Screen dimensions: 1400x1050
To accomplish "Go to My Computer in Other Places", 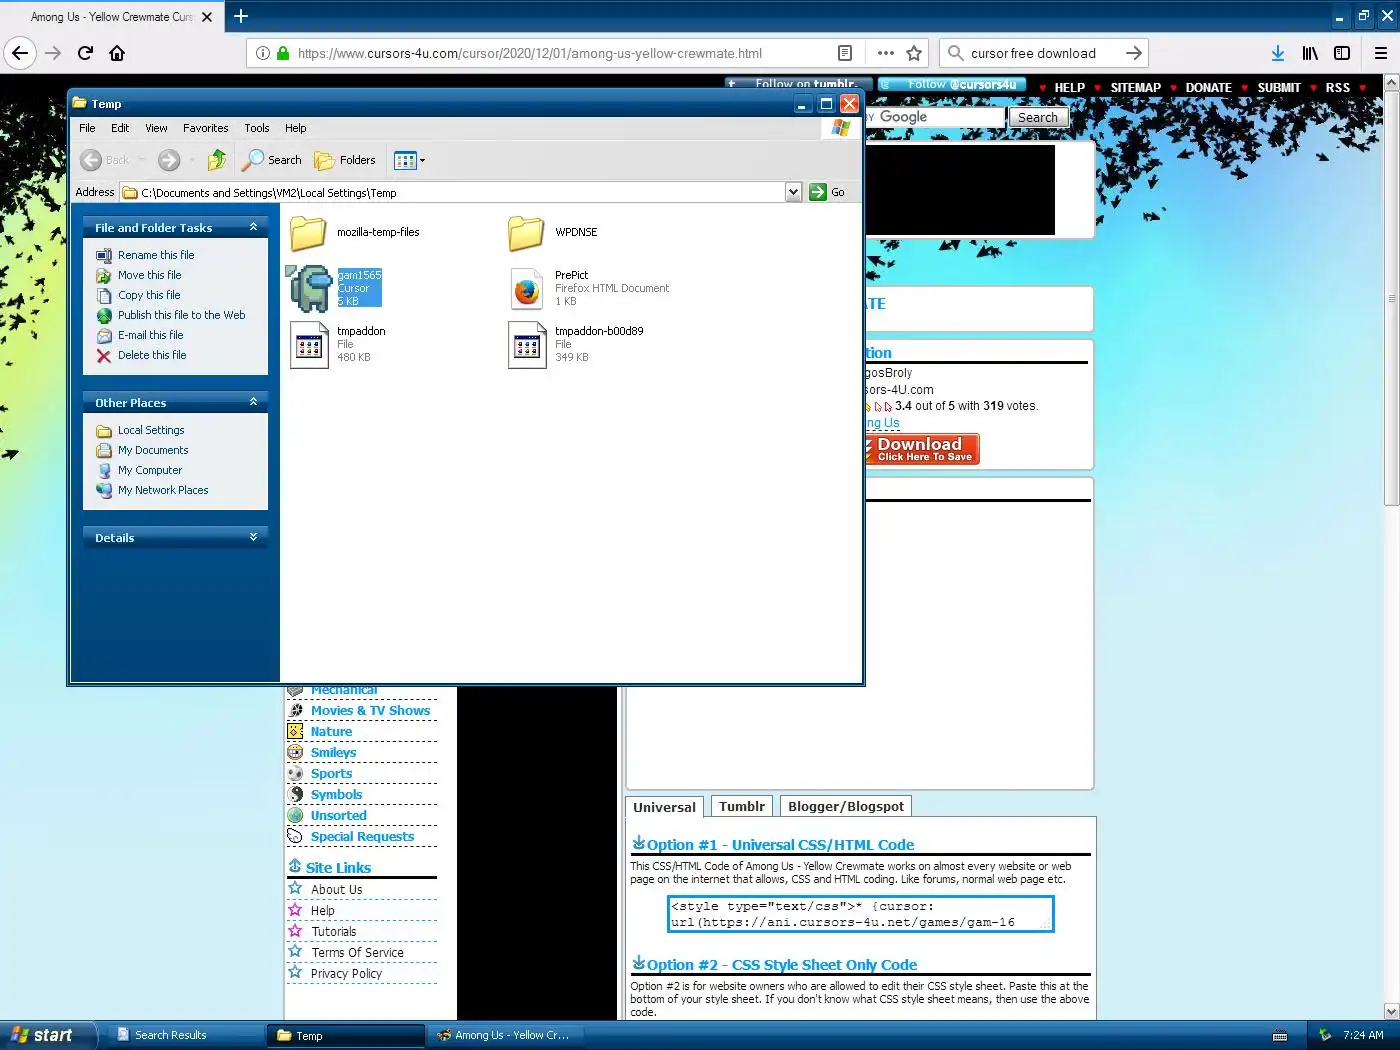I will click(139, 470).
